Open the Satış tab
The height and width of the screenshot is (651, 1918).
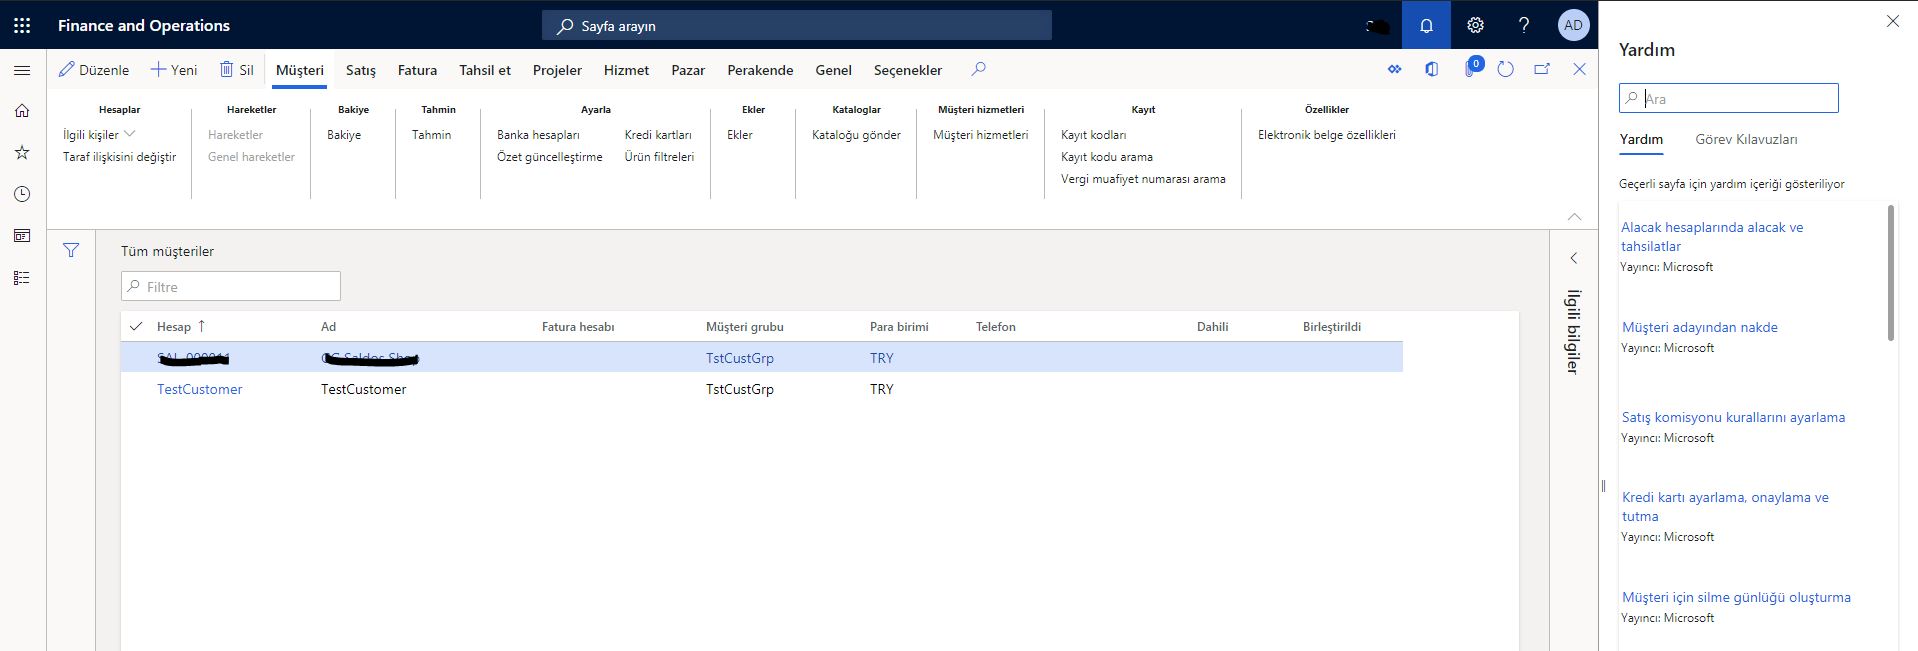[361, 70]
